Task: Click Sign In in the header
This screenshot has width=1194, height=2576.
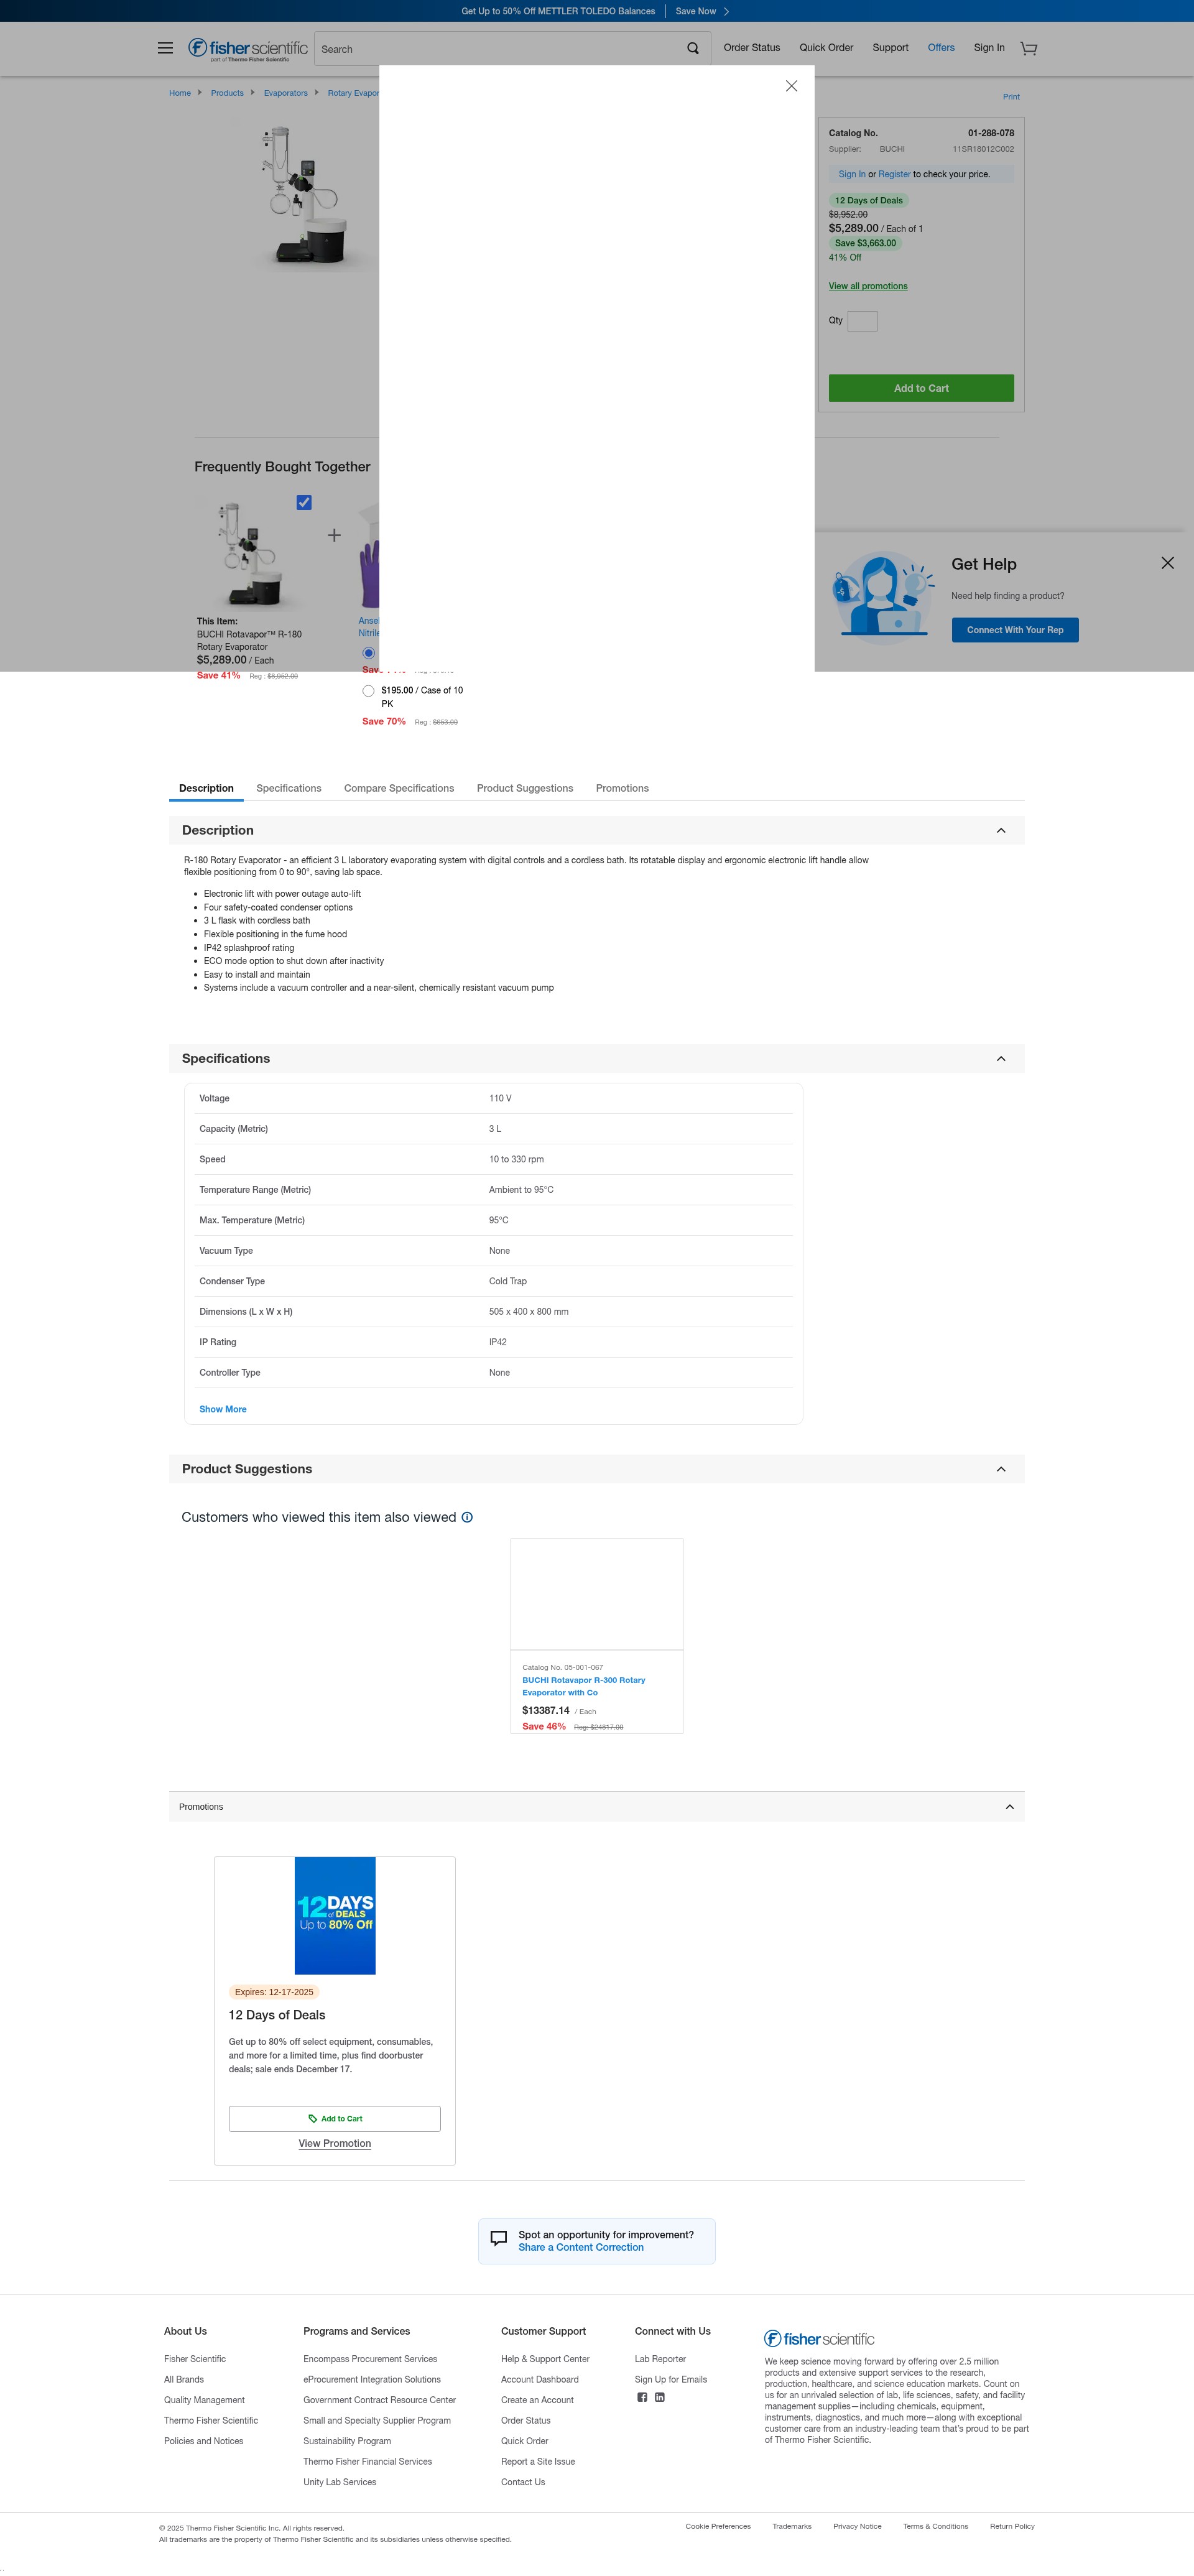Action: [989, 48]
